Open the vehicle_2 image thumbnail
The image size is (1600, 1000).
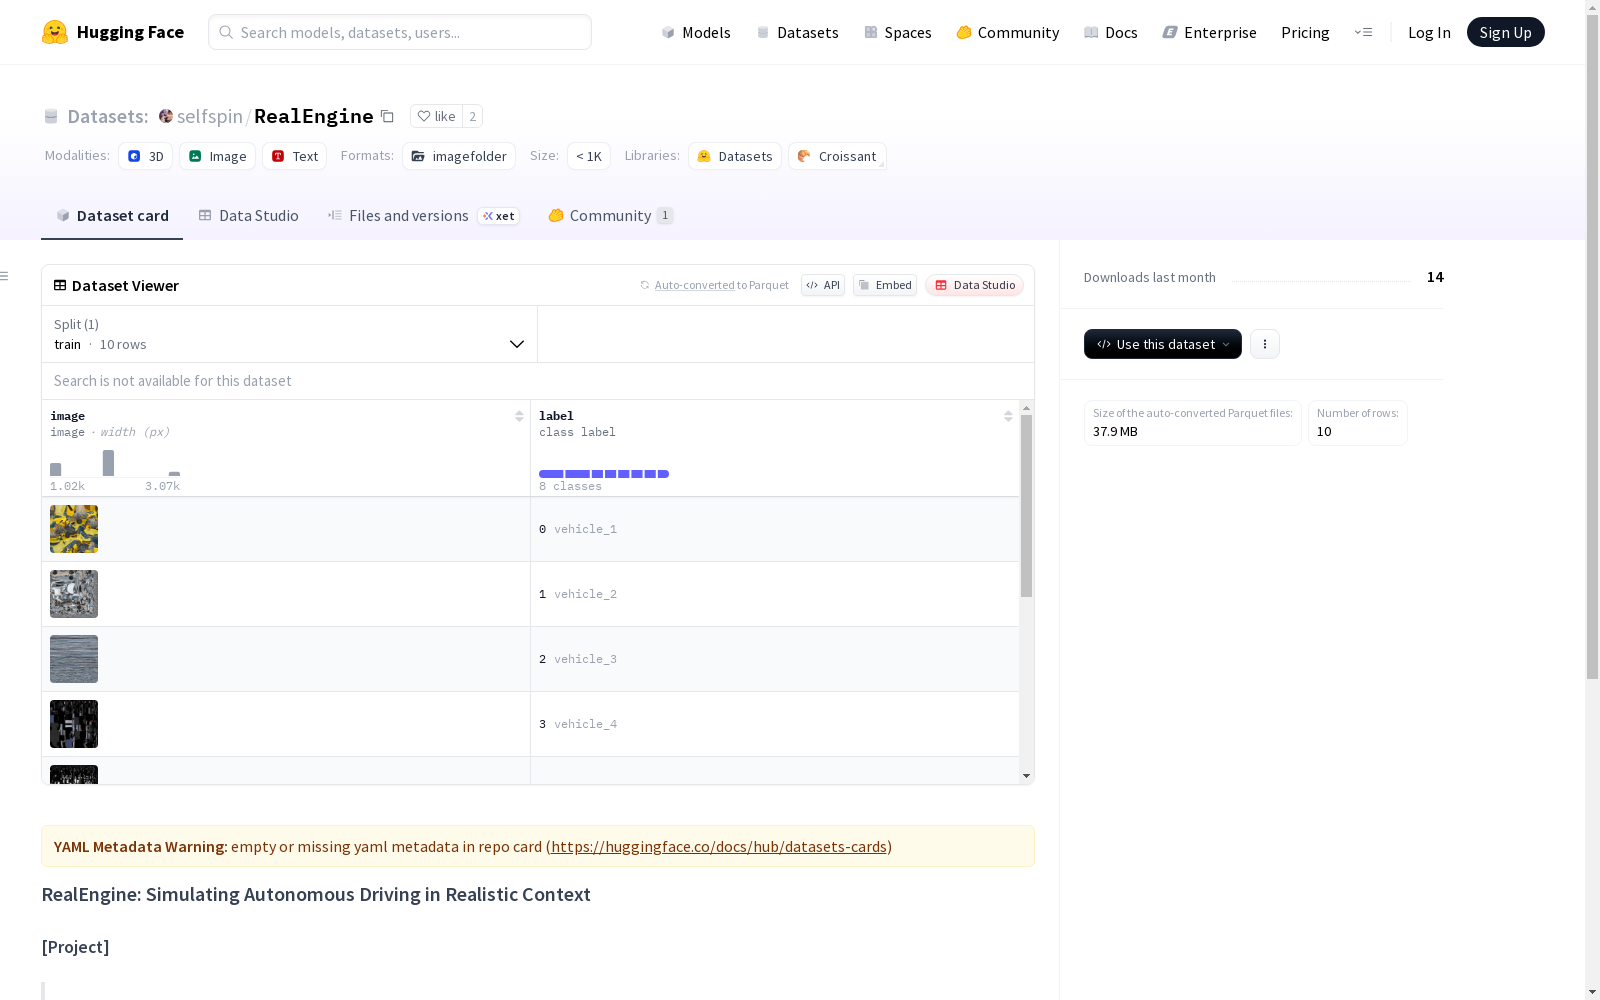[x=74, y=594]
